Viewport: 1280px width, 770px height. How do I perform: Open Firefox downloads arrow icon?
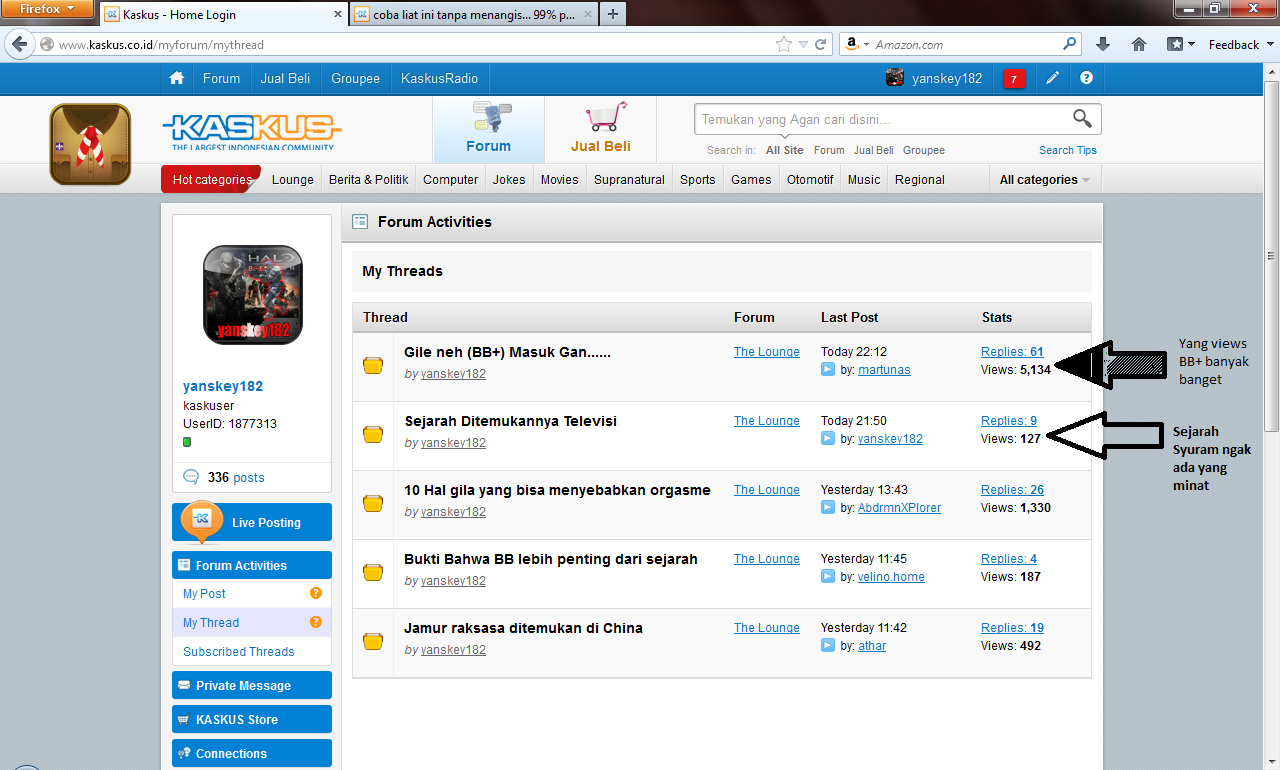[1103, 44]
